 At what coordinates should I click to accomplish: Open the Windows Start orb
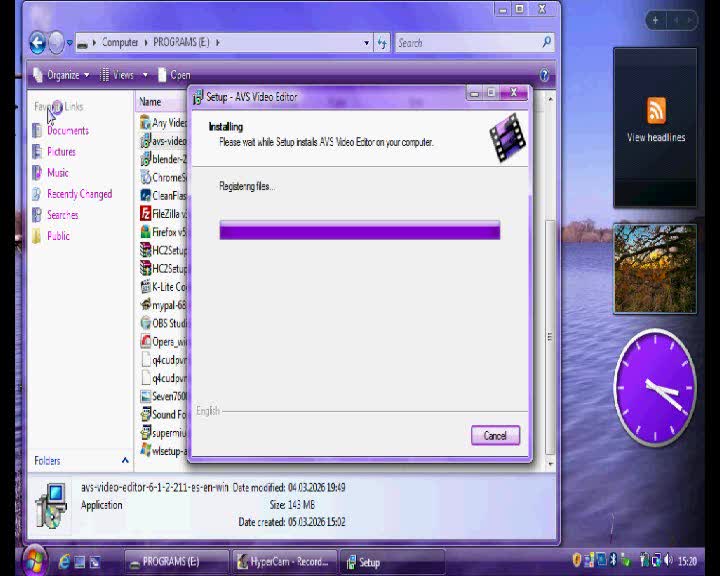[x=33, y=560]
